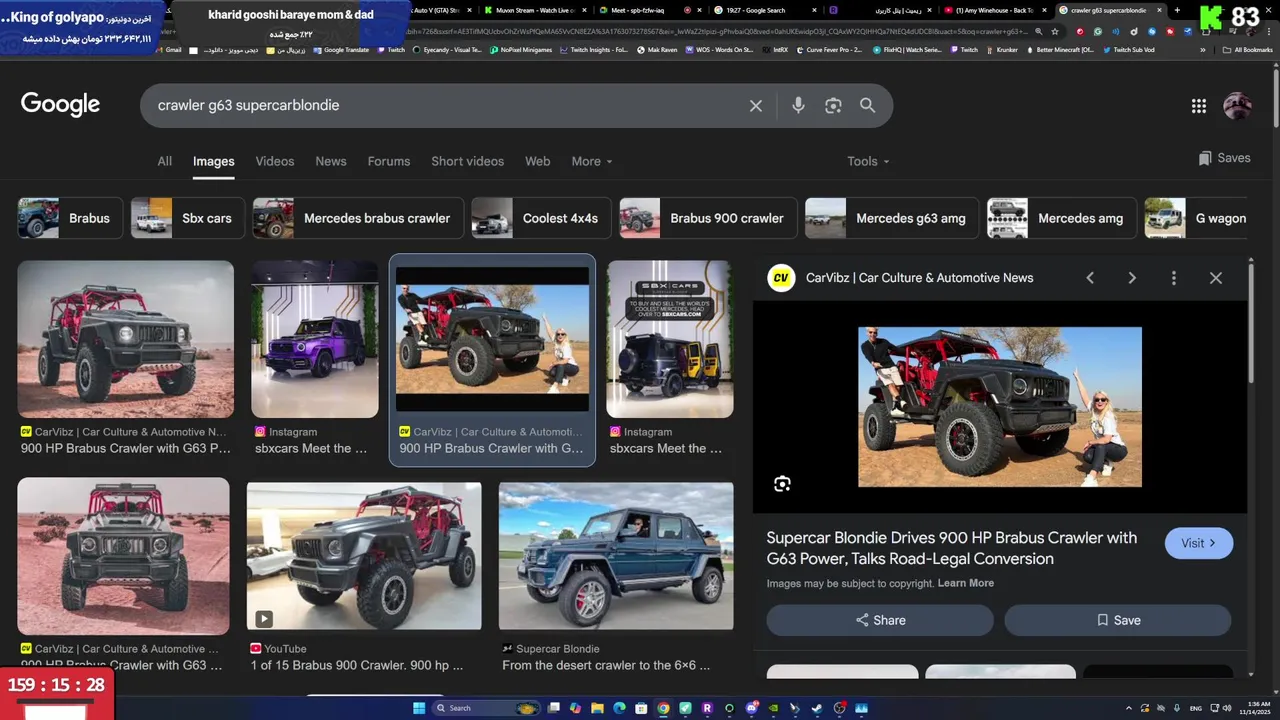Image resolution: width=1280 pixels, height=720 pixels.
Task: Open a new browser tab with plus icon
Action: (x=1176, y=10)
